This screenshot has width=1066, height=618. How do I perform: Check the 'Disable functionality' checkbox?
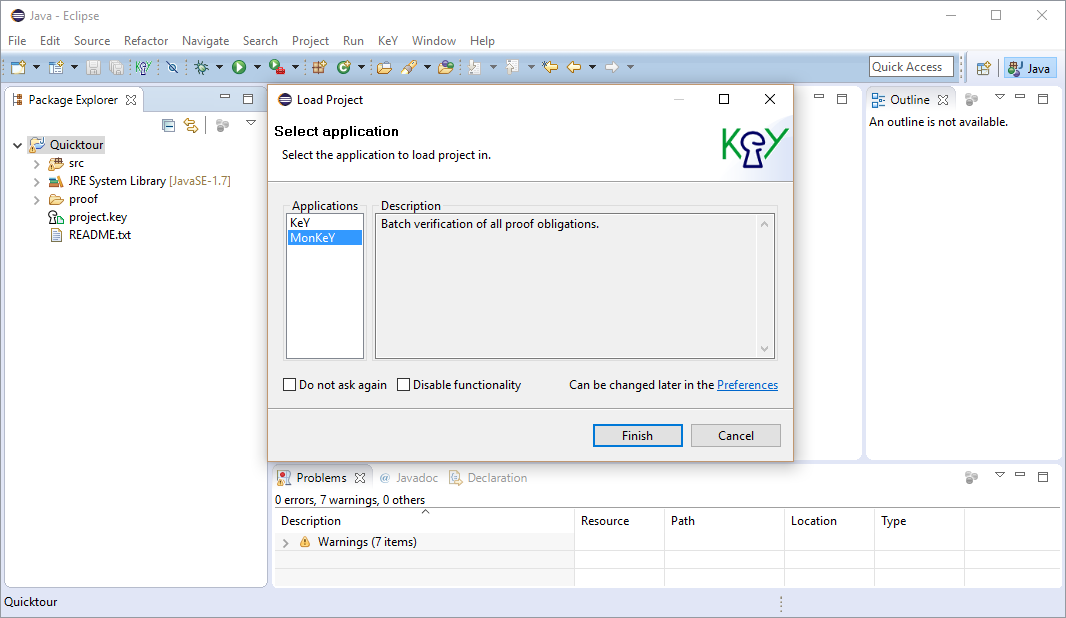(404, 385)
